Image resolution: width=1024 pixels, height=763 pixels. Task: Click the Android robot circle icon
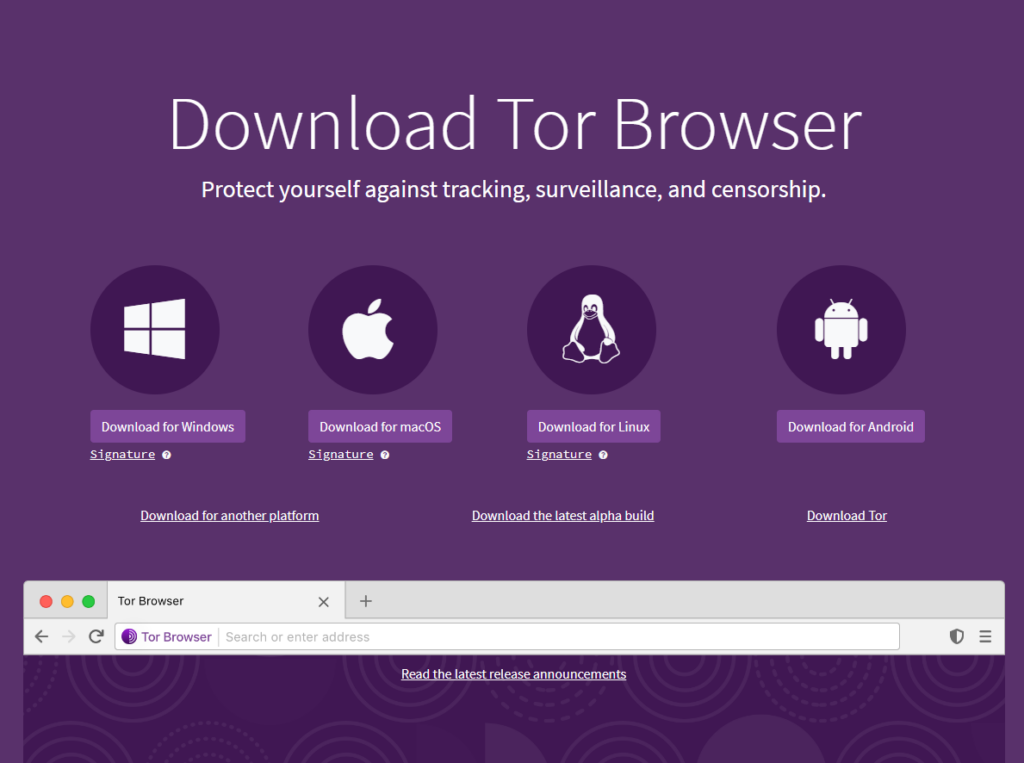click(841, 329)
